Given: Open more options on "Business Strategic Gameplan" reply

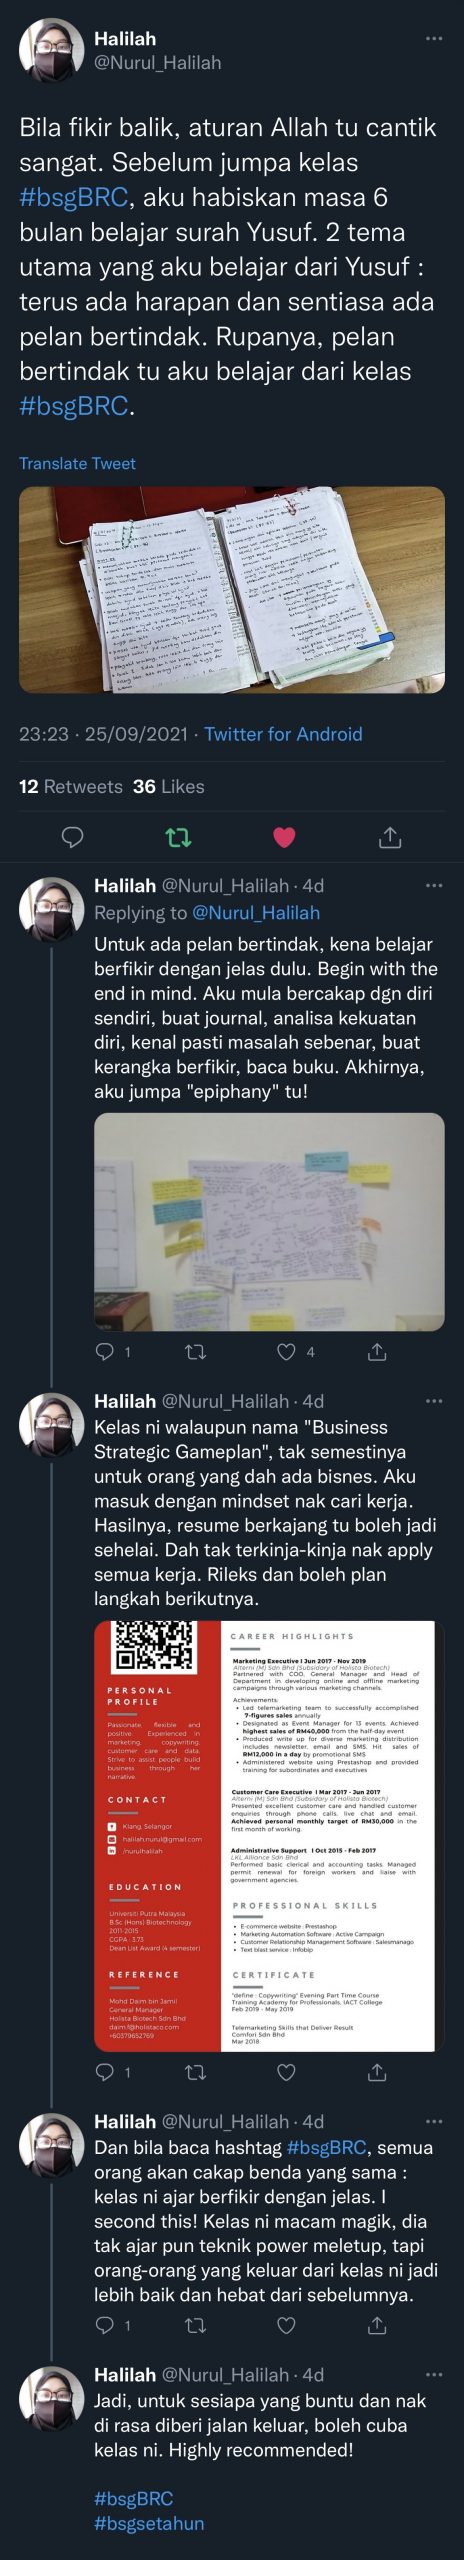Looking at the screenshot, I should (434, 1401).
